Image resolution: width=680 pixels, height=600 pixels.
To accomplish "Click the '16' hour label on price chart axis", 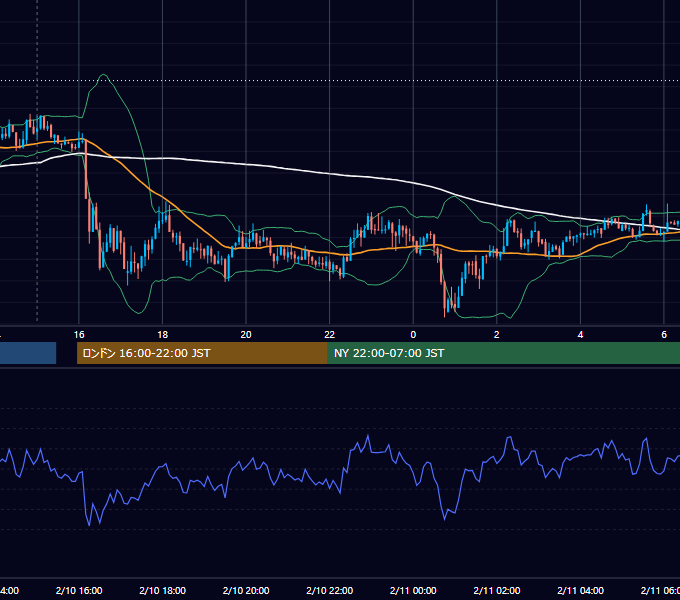I will click(x=79, y=334).
